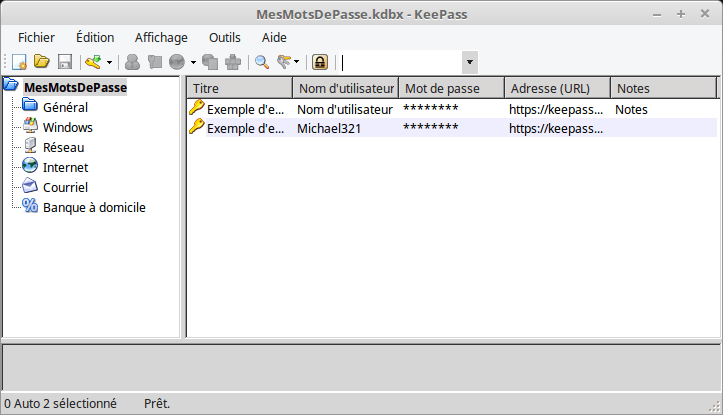Click the Notes cell of first entry

click(x=631, y=109)
